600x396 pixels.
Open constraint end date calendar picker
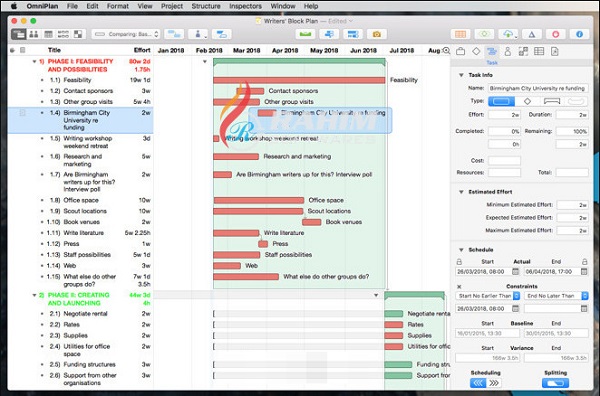click(584, 308)
